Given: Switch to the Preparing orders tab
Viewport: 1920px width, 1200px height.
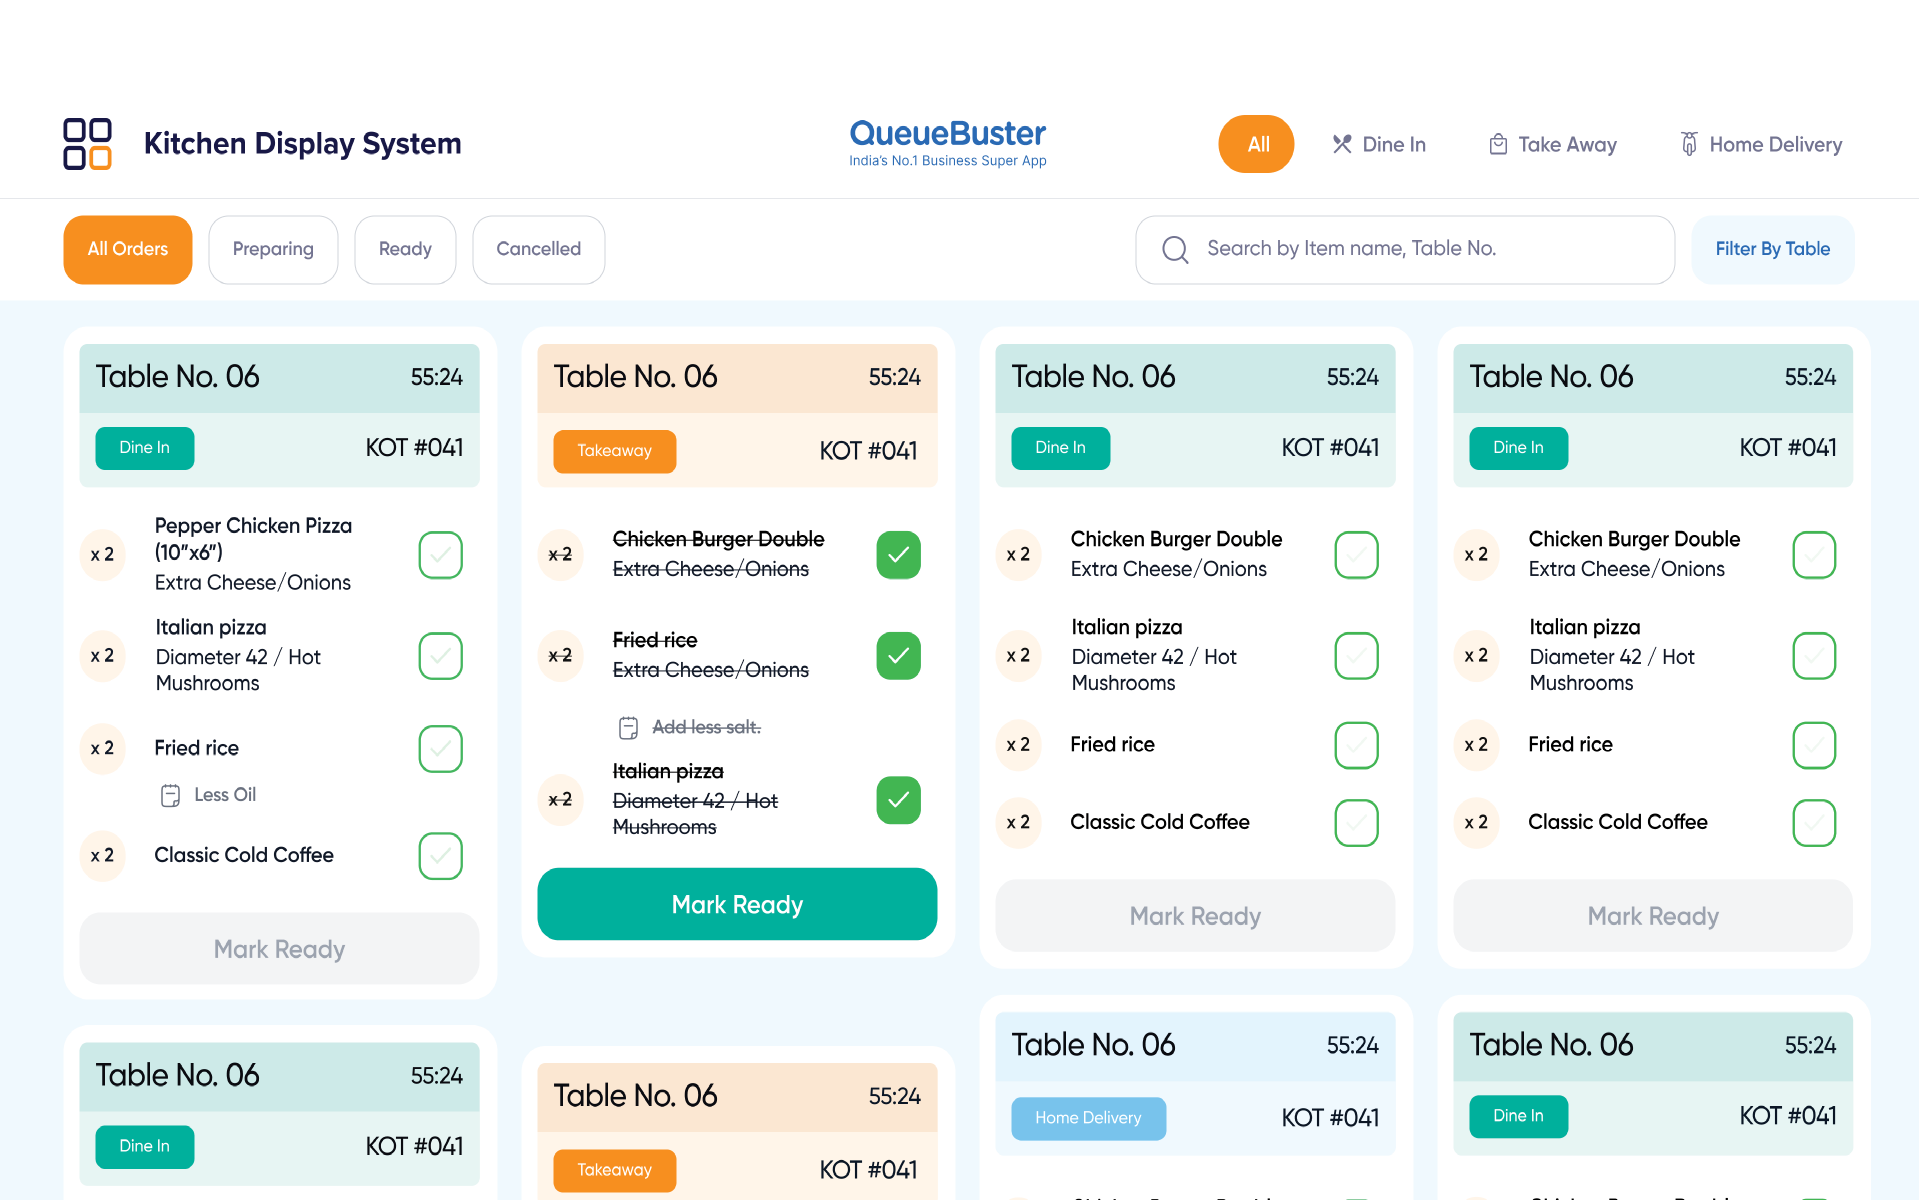Looking at the screenshot, I should 273,250.
